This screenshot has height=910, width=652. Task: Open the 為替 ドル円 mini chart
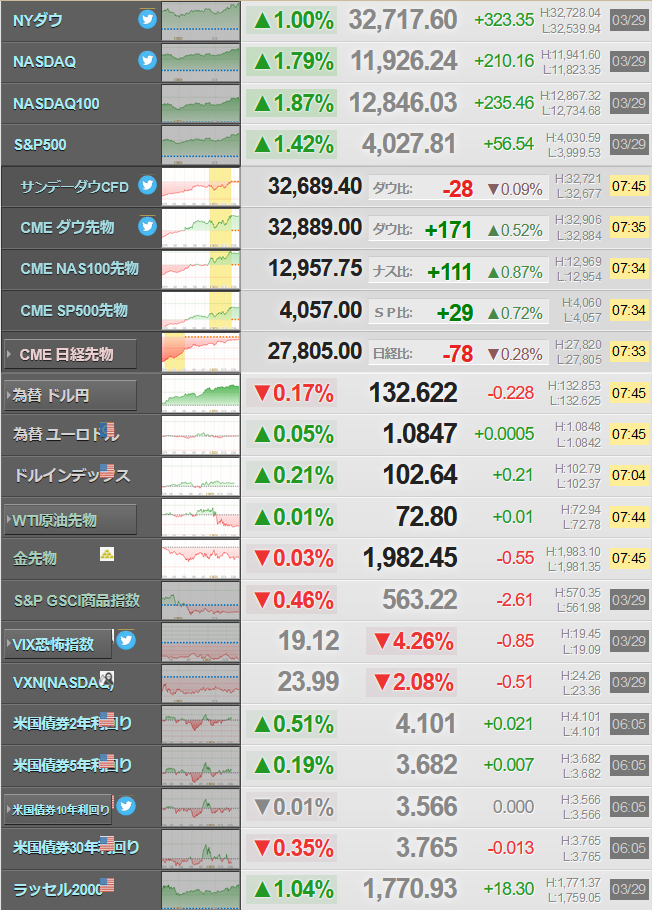201,393
